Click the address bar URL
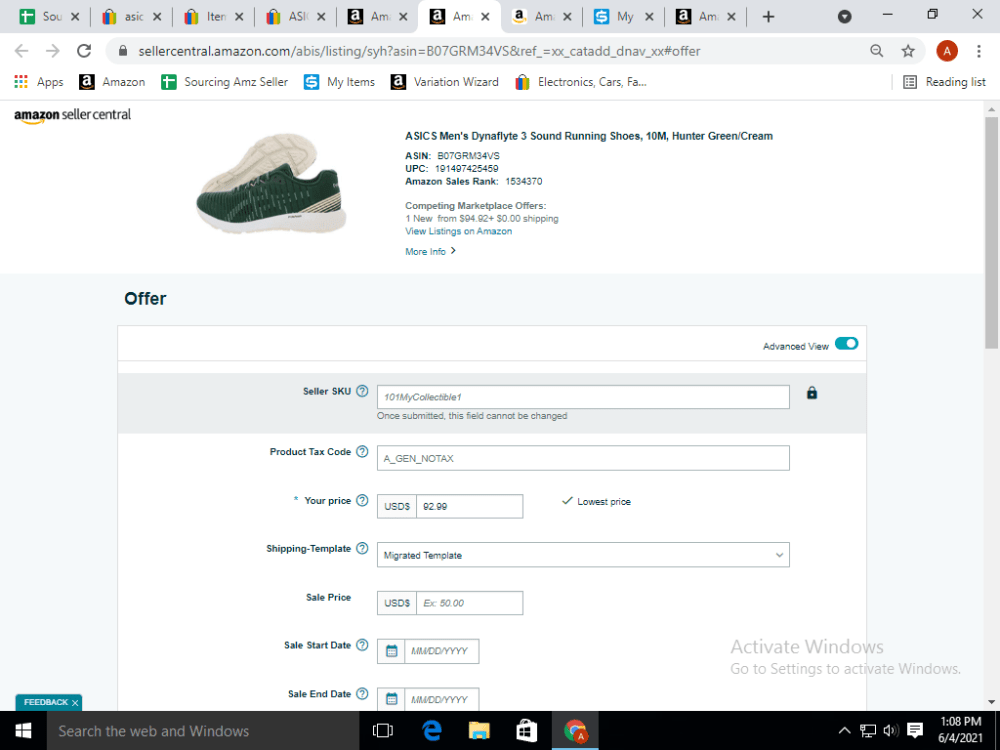The height and width of the screenshot is (750, 1000). (419, 51)
